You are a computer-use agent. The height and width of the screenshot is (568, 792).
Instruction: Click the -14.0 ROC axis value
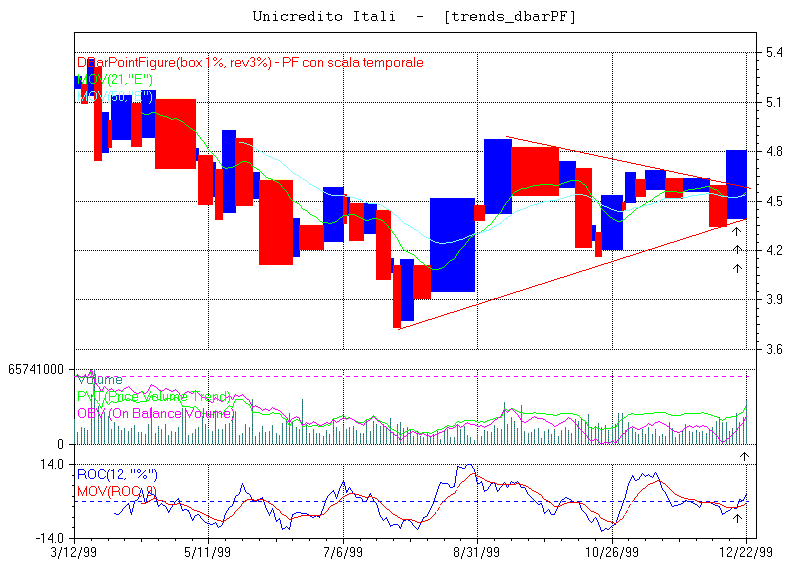click(x=50, y=538)
